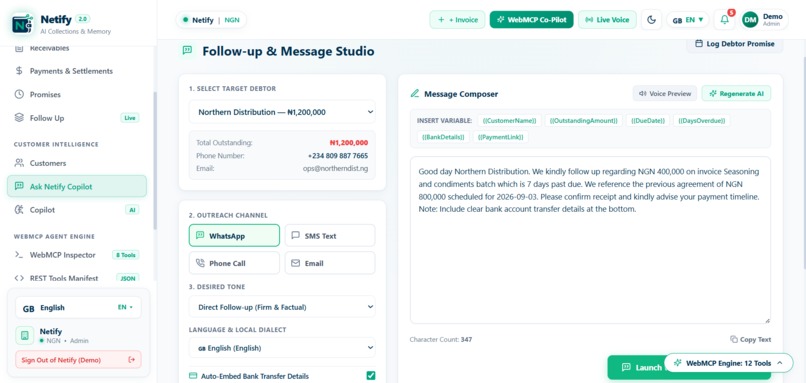Open WebMCP Co-Pilot button
The image size is (806, 383).
[531, 20]
